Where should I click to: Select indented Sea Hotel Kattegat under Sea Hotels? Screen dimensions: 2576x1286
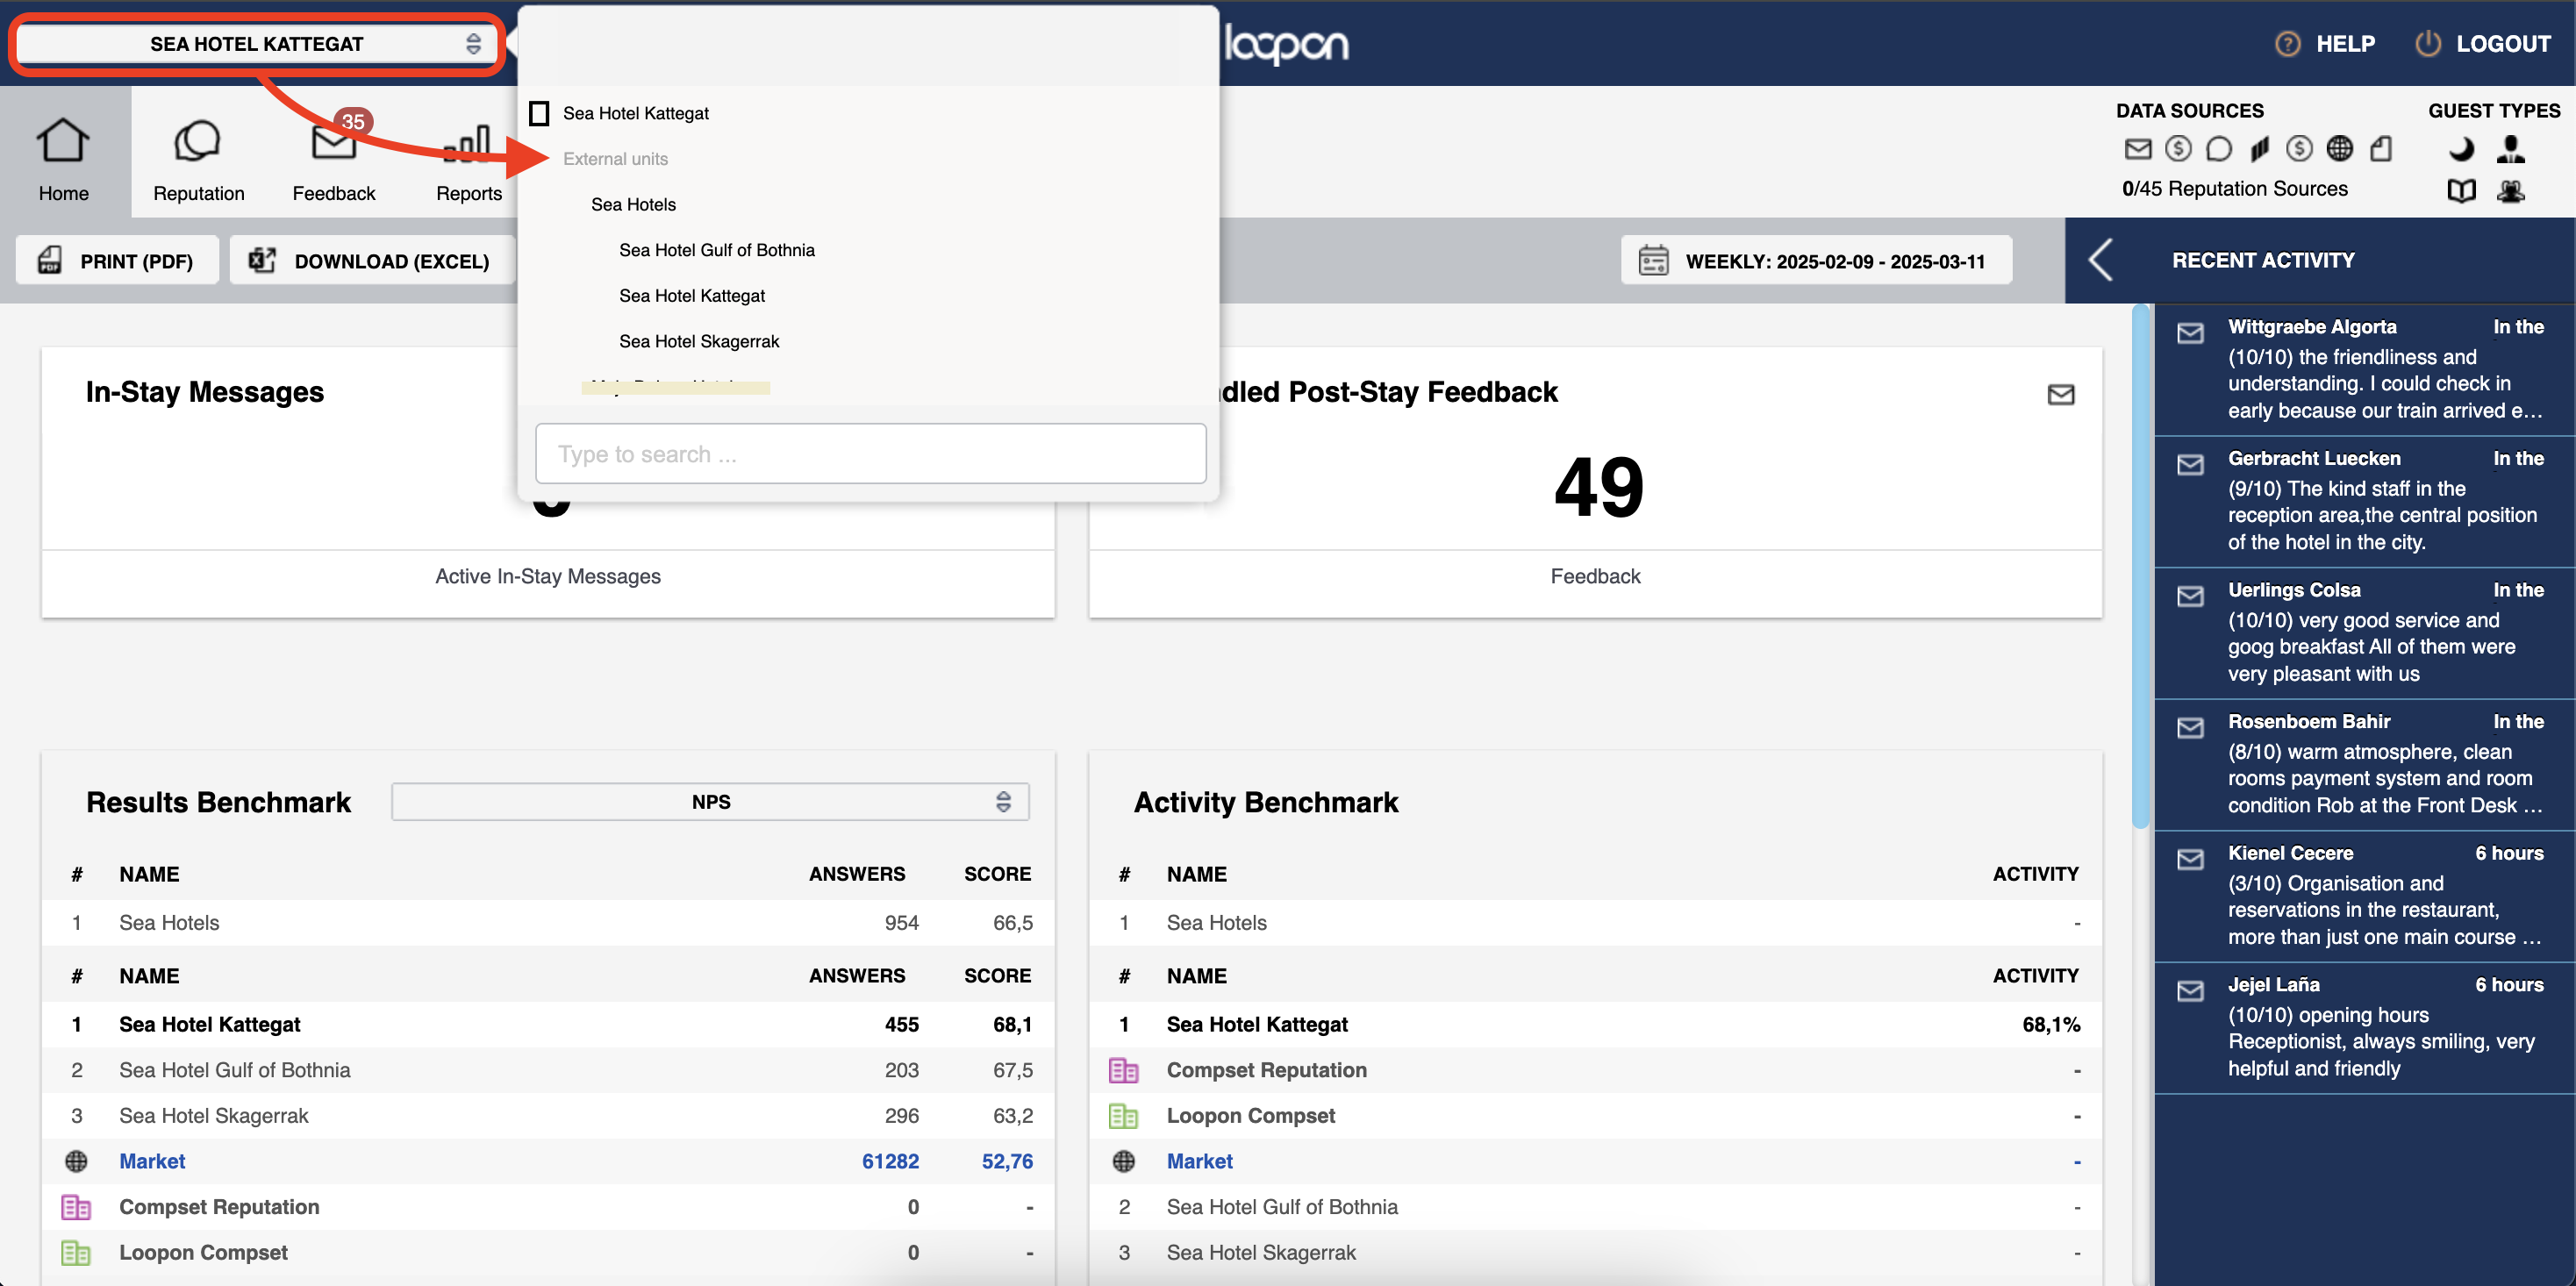691,295
